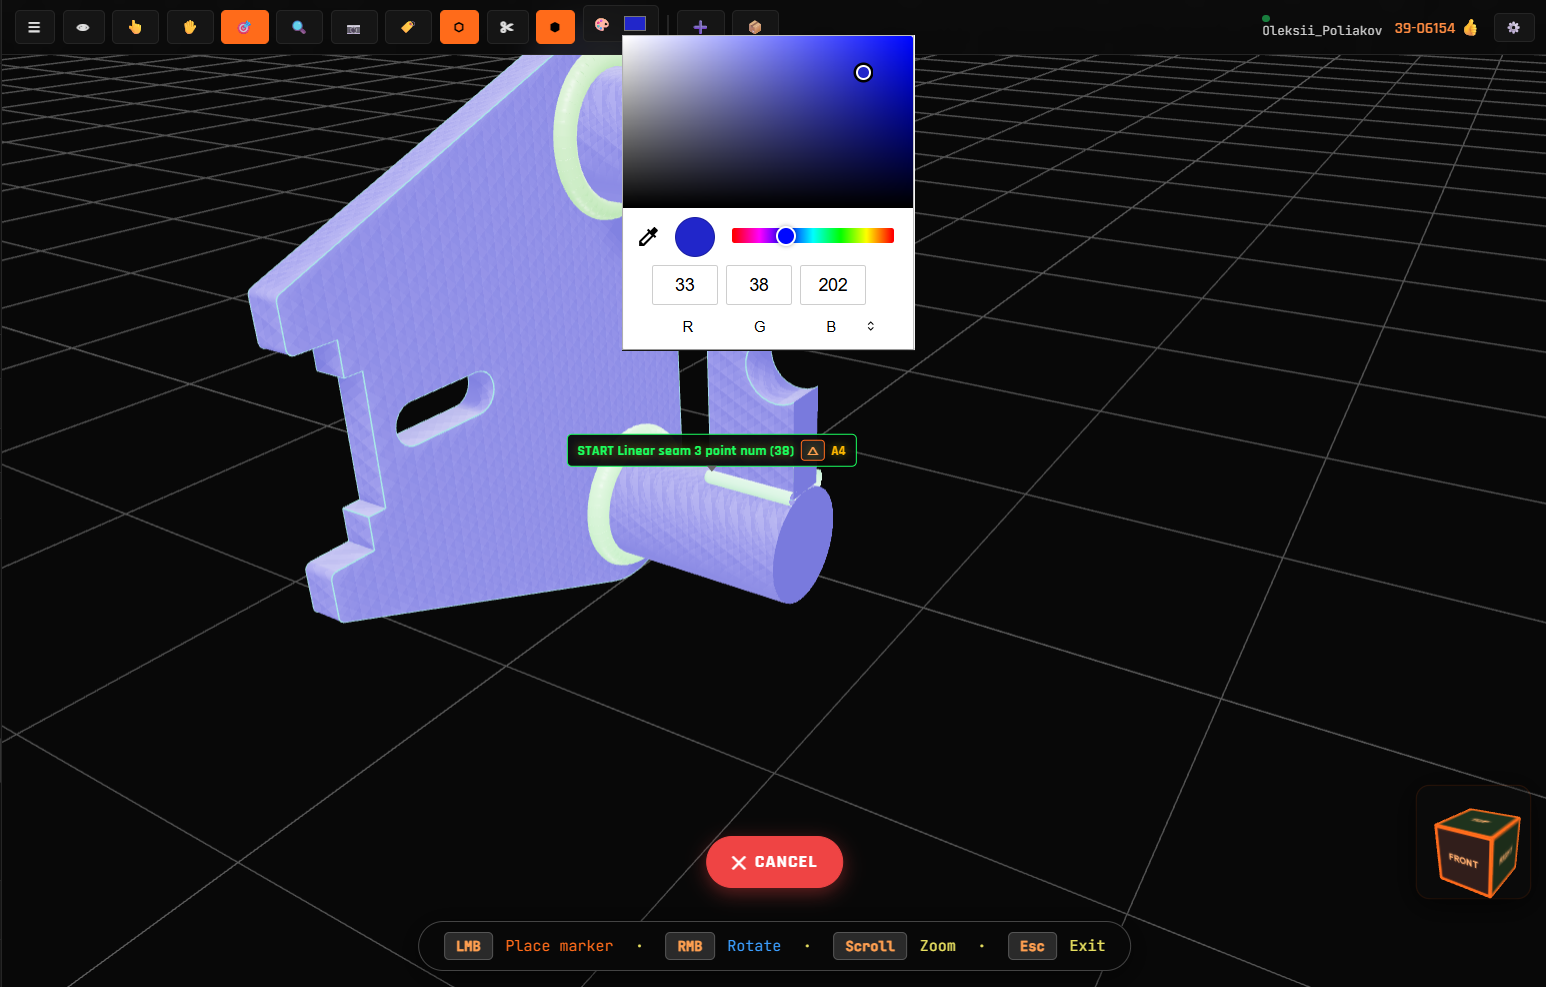Click the B value field showing 202

(x=833, y=285)
